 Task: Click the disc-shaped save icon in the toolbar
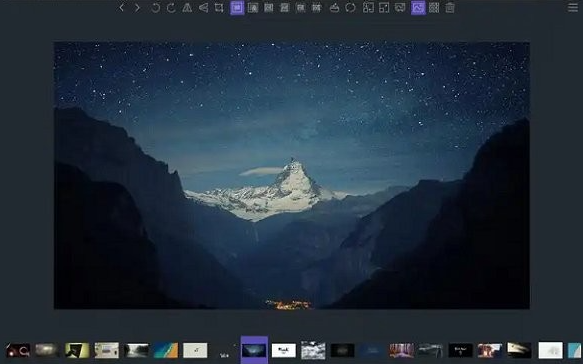(x=334, y=7)
